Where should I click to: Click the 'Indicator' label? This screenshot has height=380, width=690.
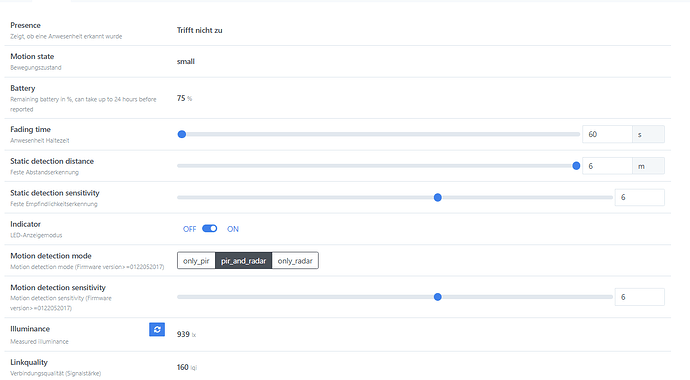pos(26,224)
